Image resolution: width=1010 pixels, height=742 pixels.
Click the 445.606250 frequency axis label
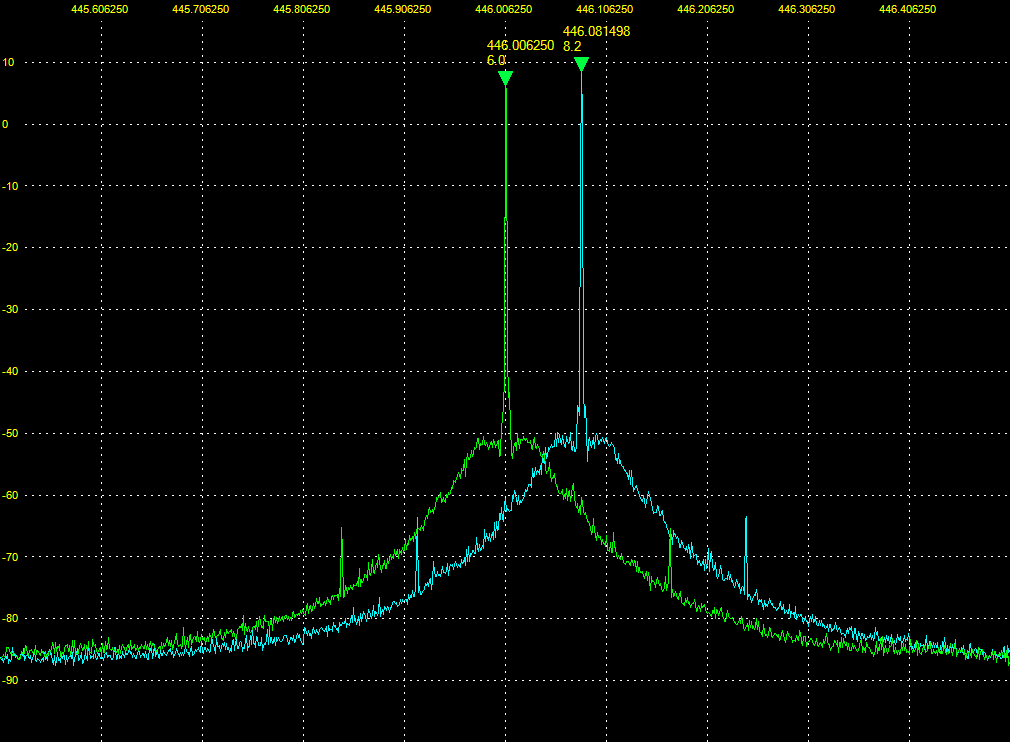[100, 9]
